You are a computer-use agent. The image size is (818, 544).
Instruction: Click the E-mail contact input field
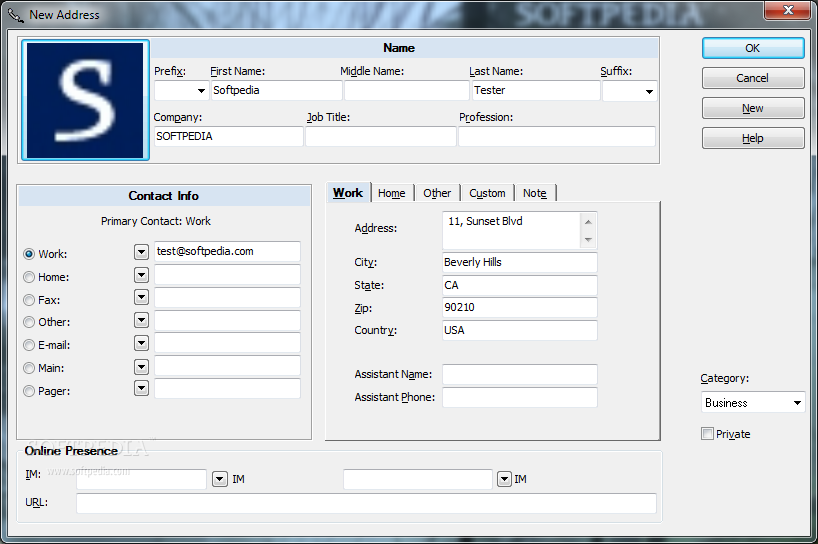click(227, 343)
